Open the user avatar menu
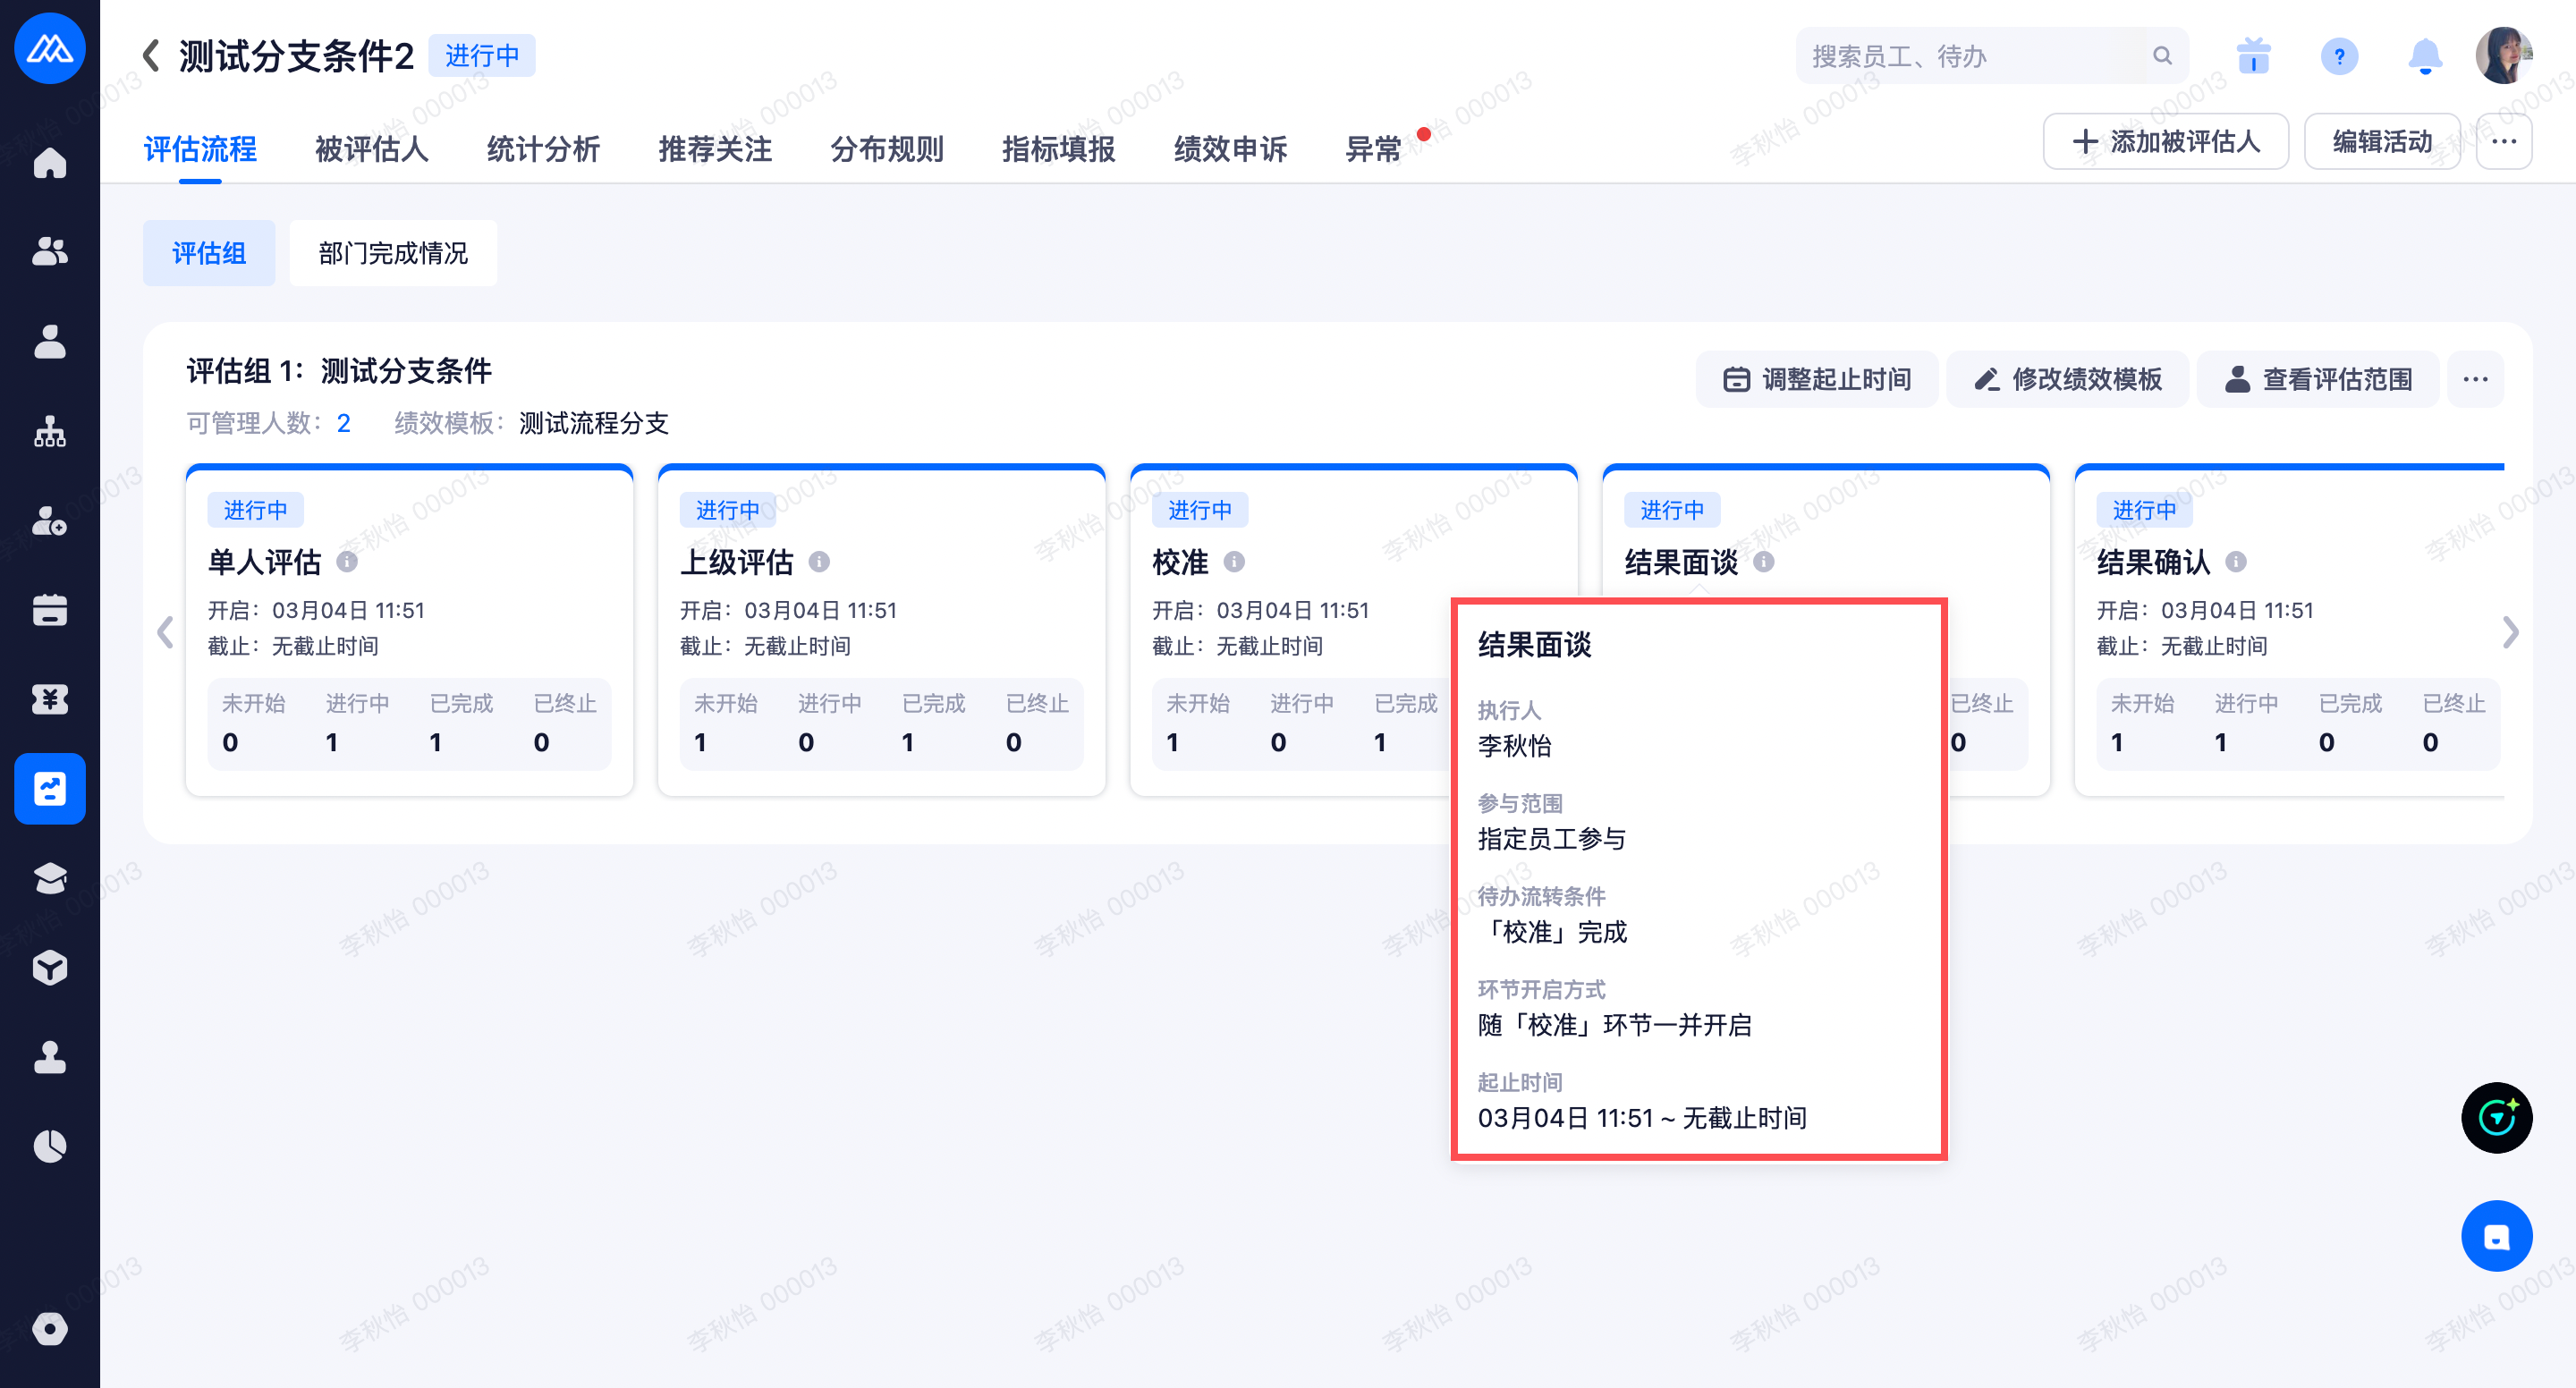Viewport: 2576px width, 1388px height. coord(2503,56)
